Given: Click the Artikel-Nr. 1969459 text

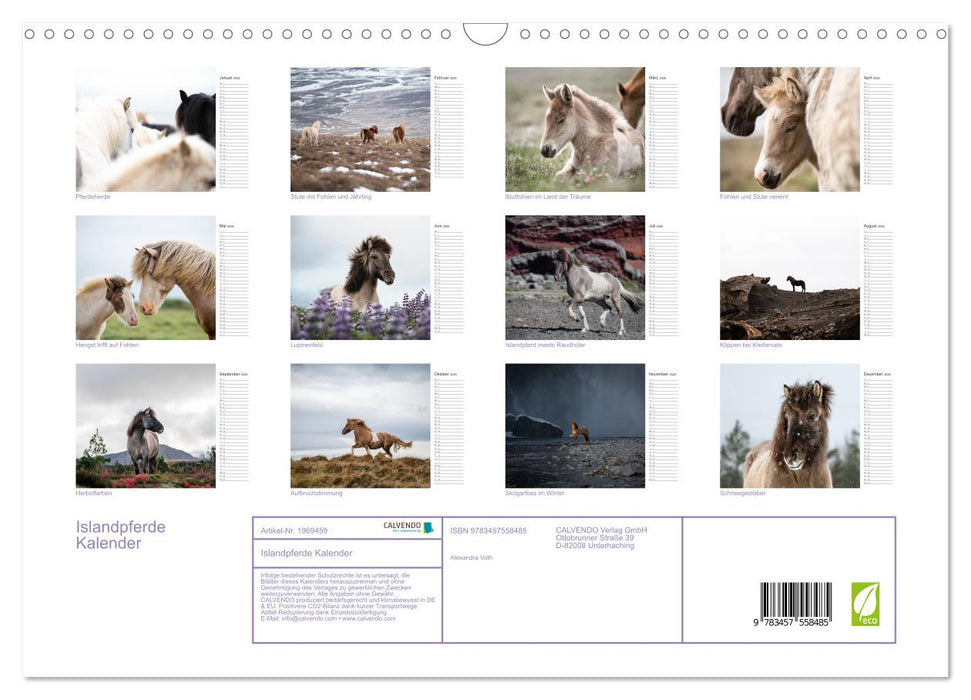Looking at the screenshot, I should (x=296, y=530).
